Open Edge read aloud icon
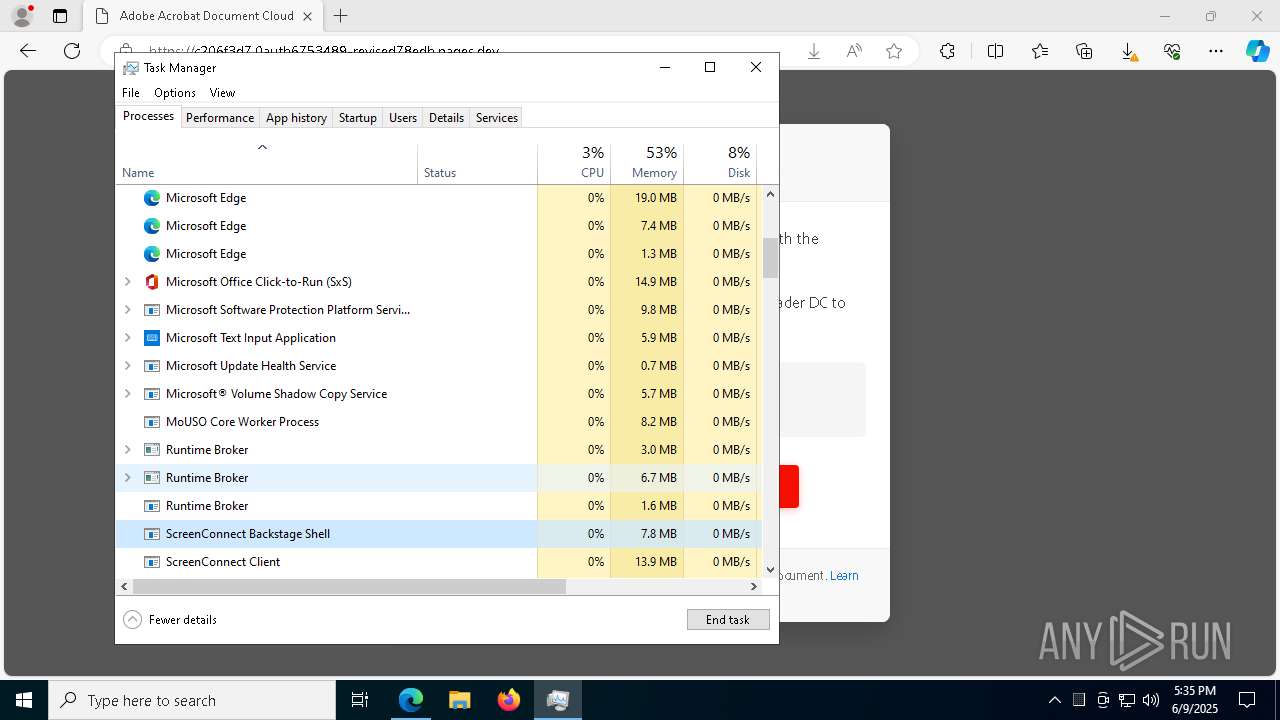This screenshot has height=720, width=1280. click(854, 51)
